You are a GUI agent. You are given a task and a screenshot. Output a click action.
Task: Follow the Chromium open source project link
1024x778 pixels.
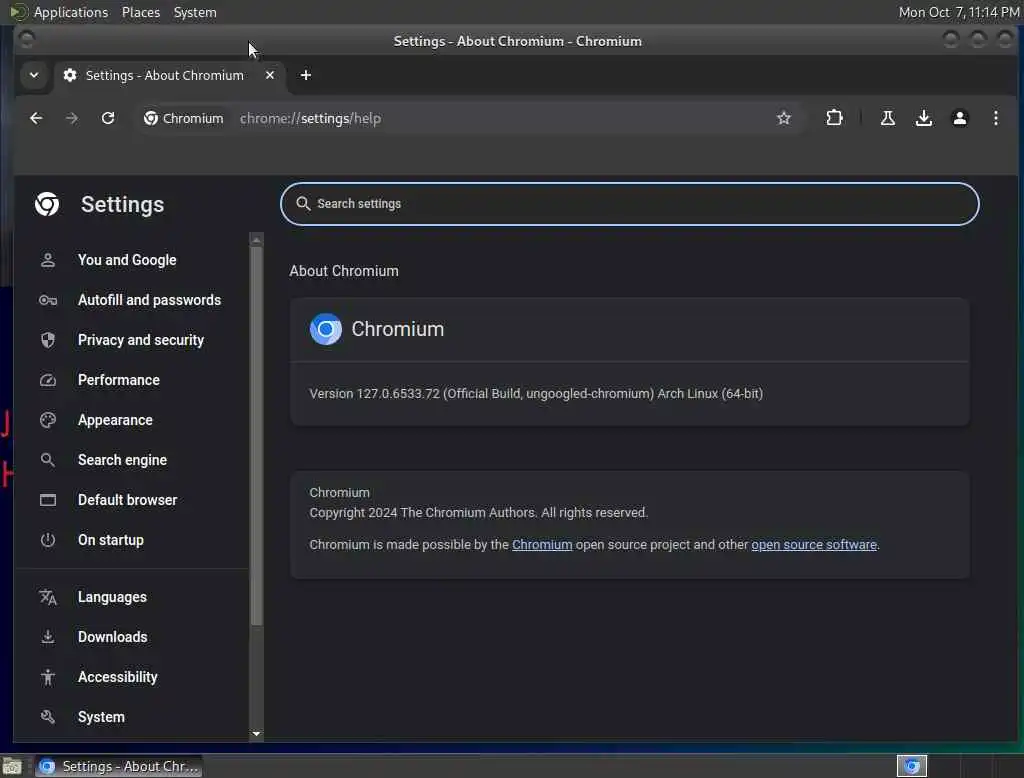[x=541, y=545]
